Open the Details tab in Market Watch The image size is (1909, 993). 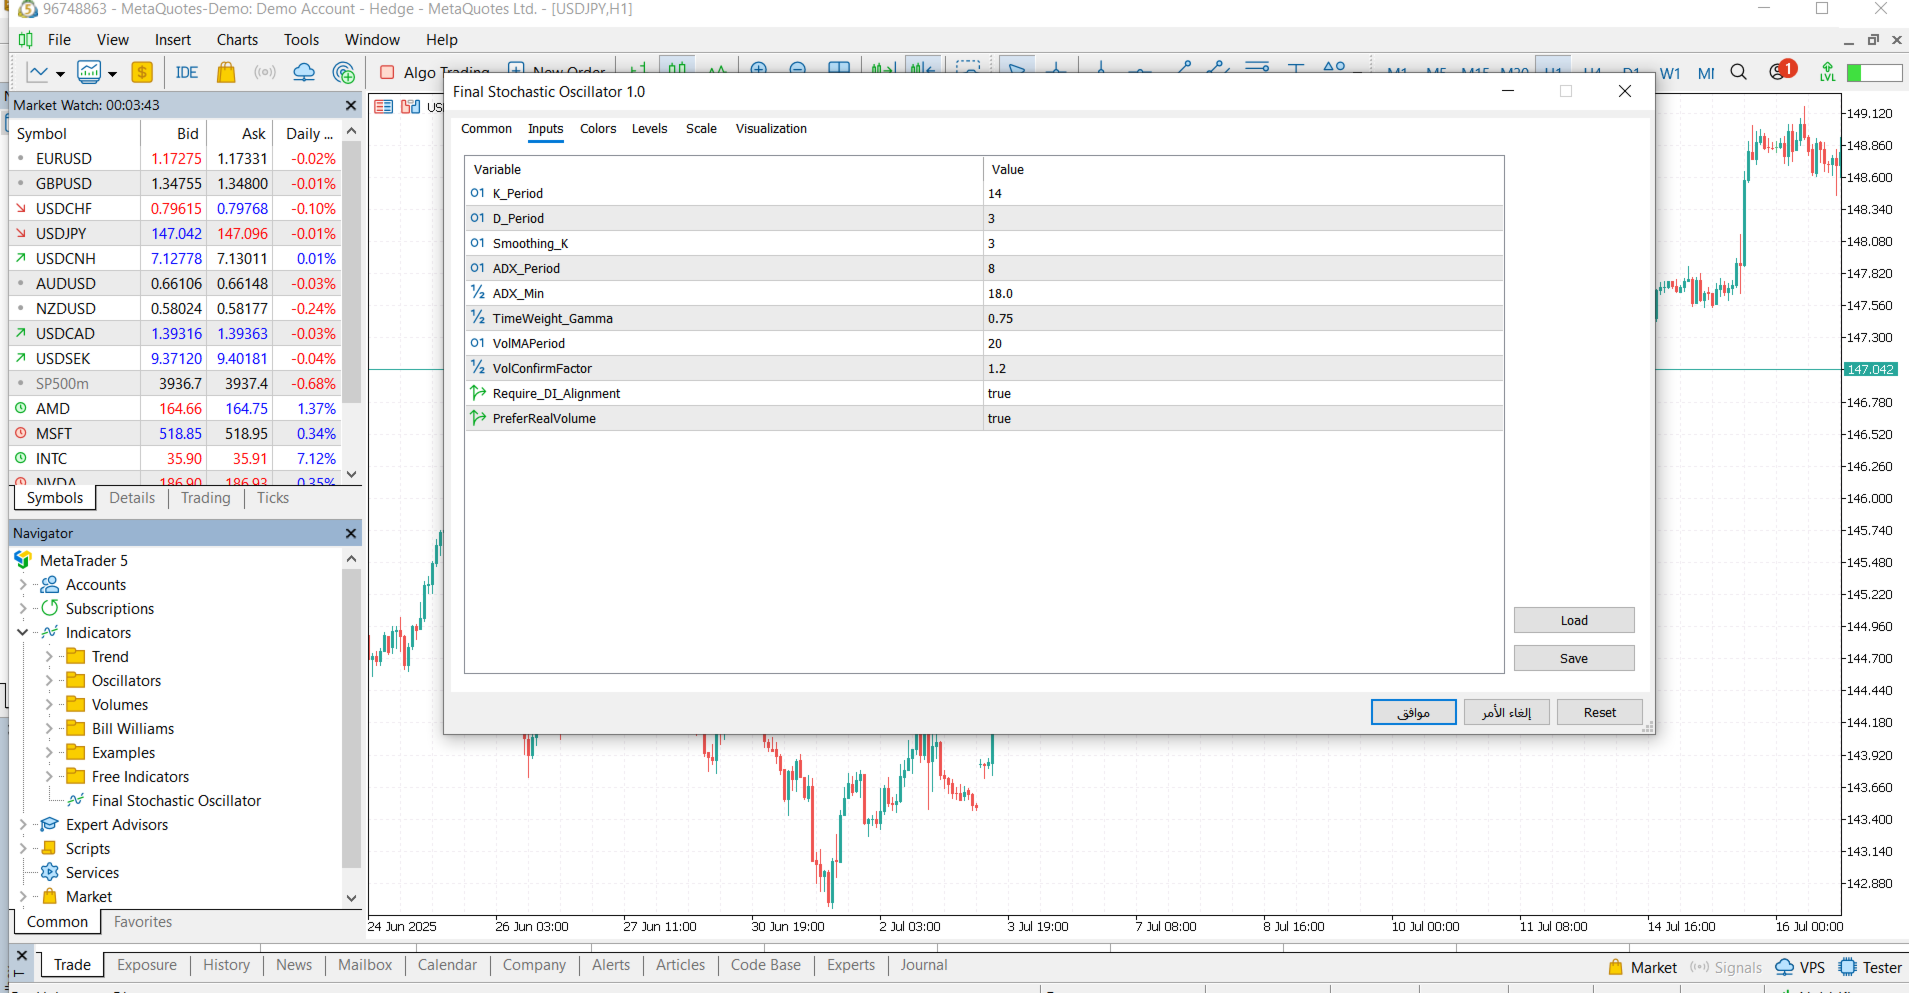coord(132,498)
